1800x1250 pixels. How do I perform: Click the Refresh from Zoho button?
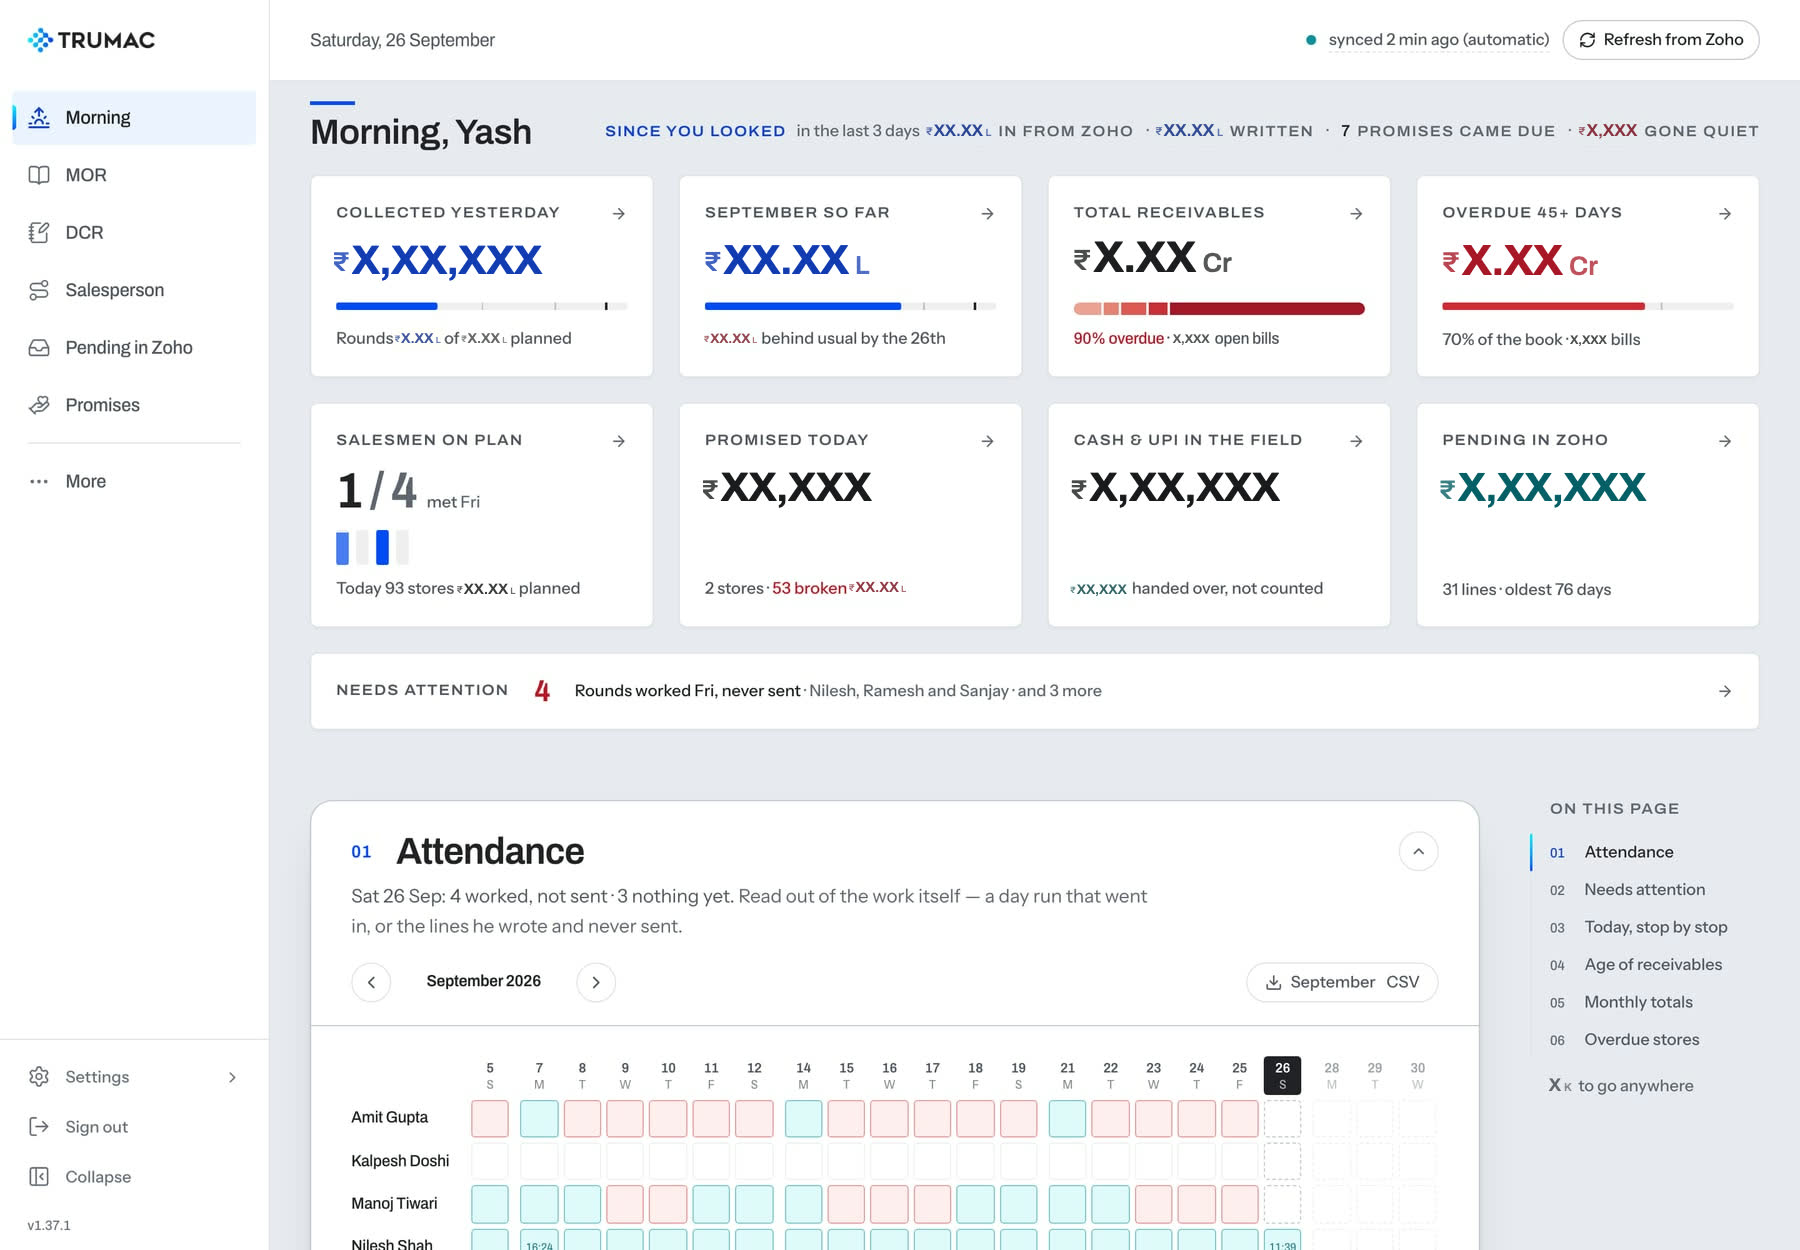click(1661, 40)
